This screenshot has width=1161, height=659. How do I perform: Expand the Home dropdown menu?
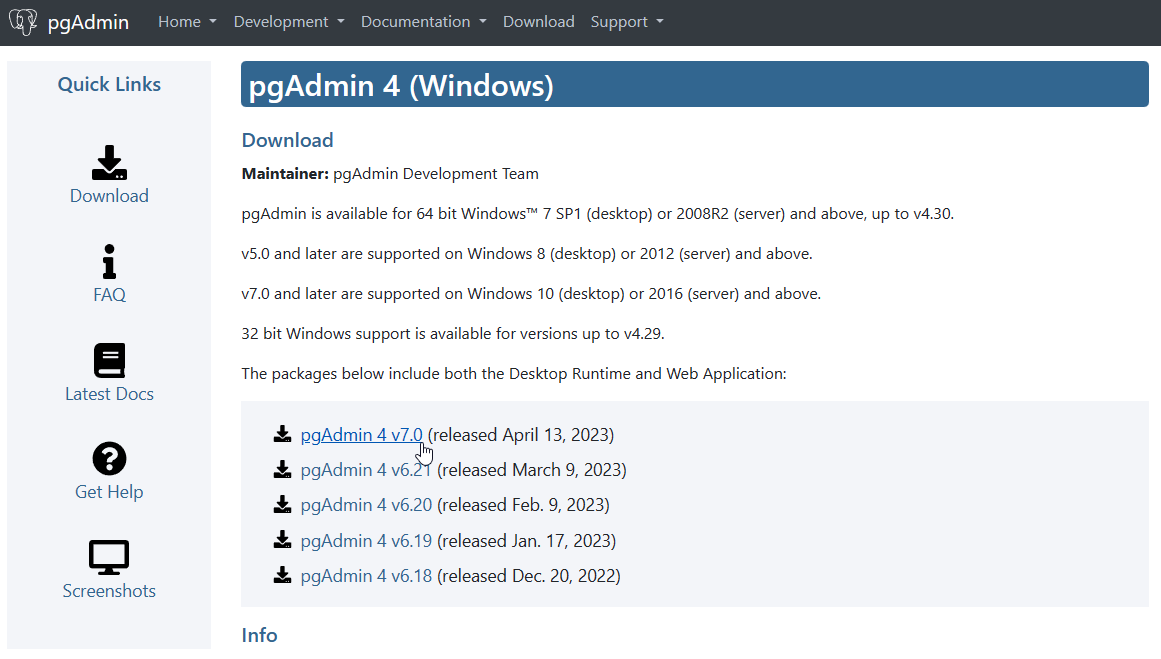(x=187, y=22)
